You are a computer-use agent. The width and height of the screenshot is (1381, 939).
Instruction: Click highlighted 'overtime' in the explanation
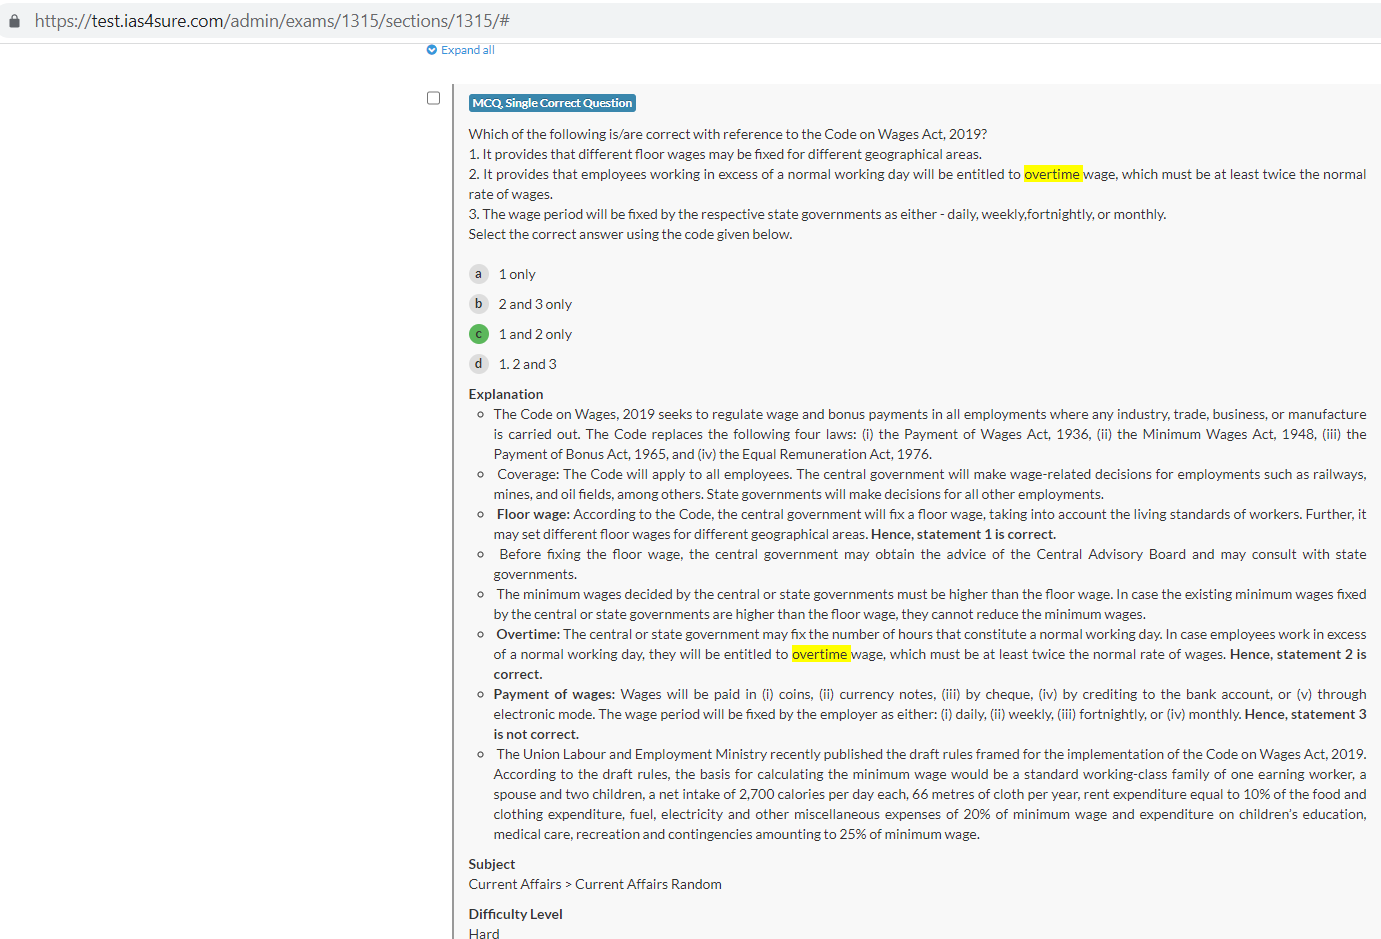(x=819, y=654)
